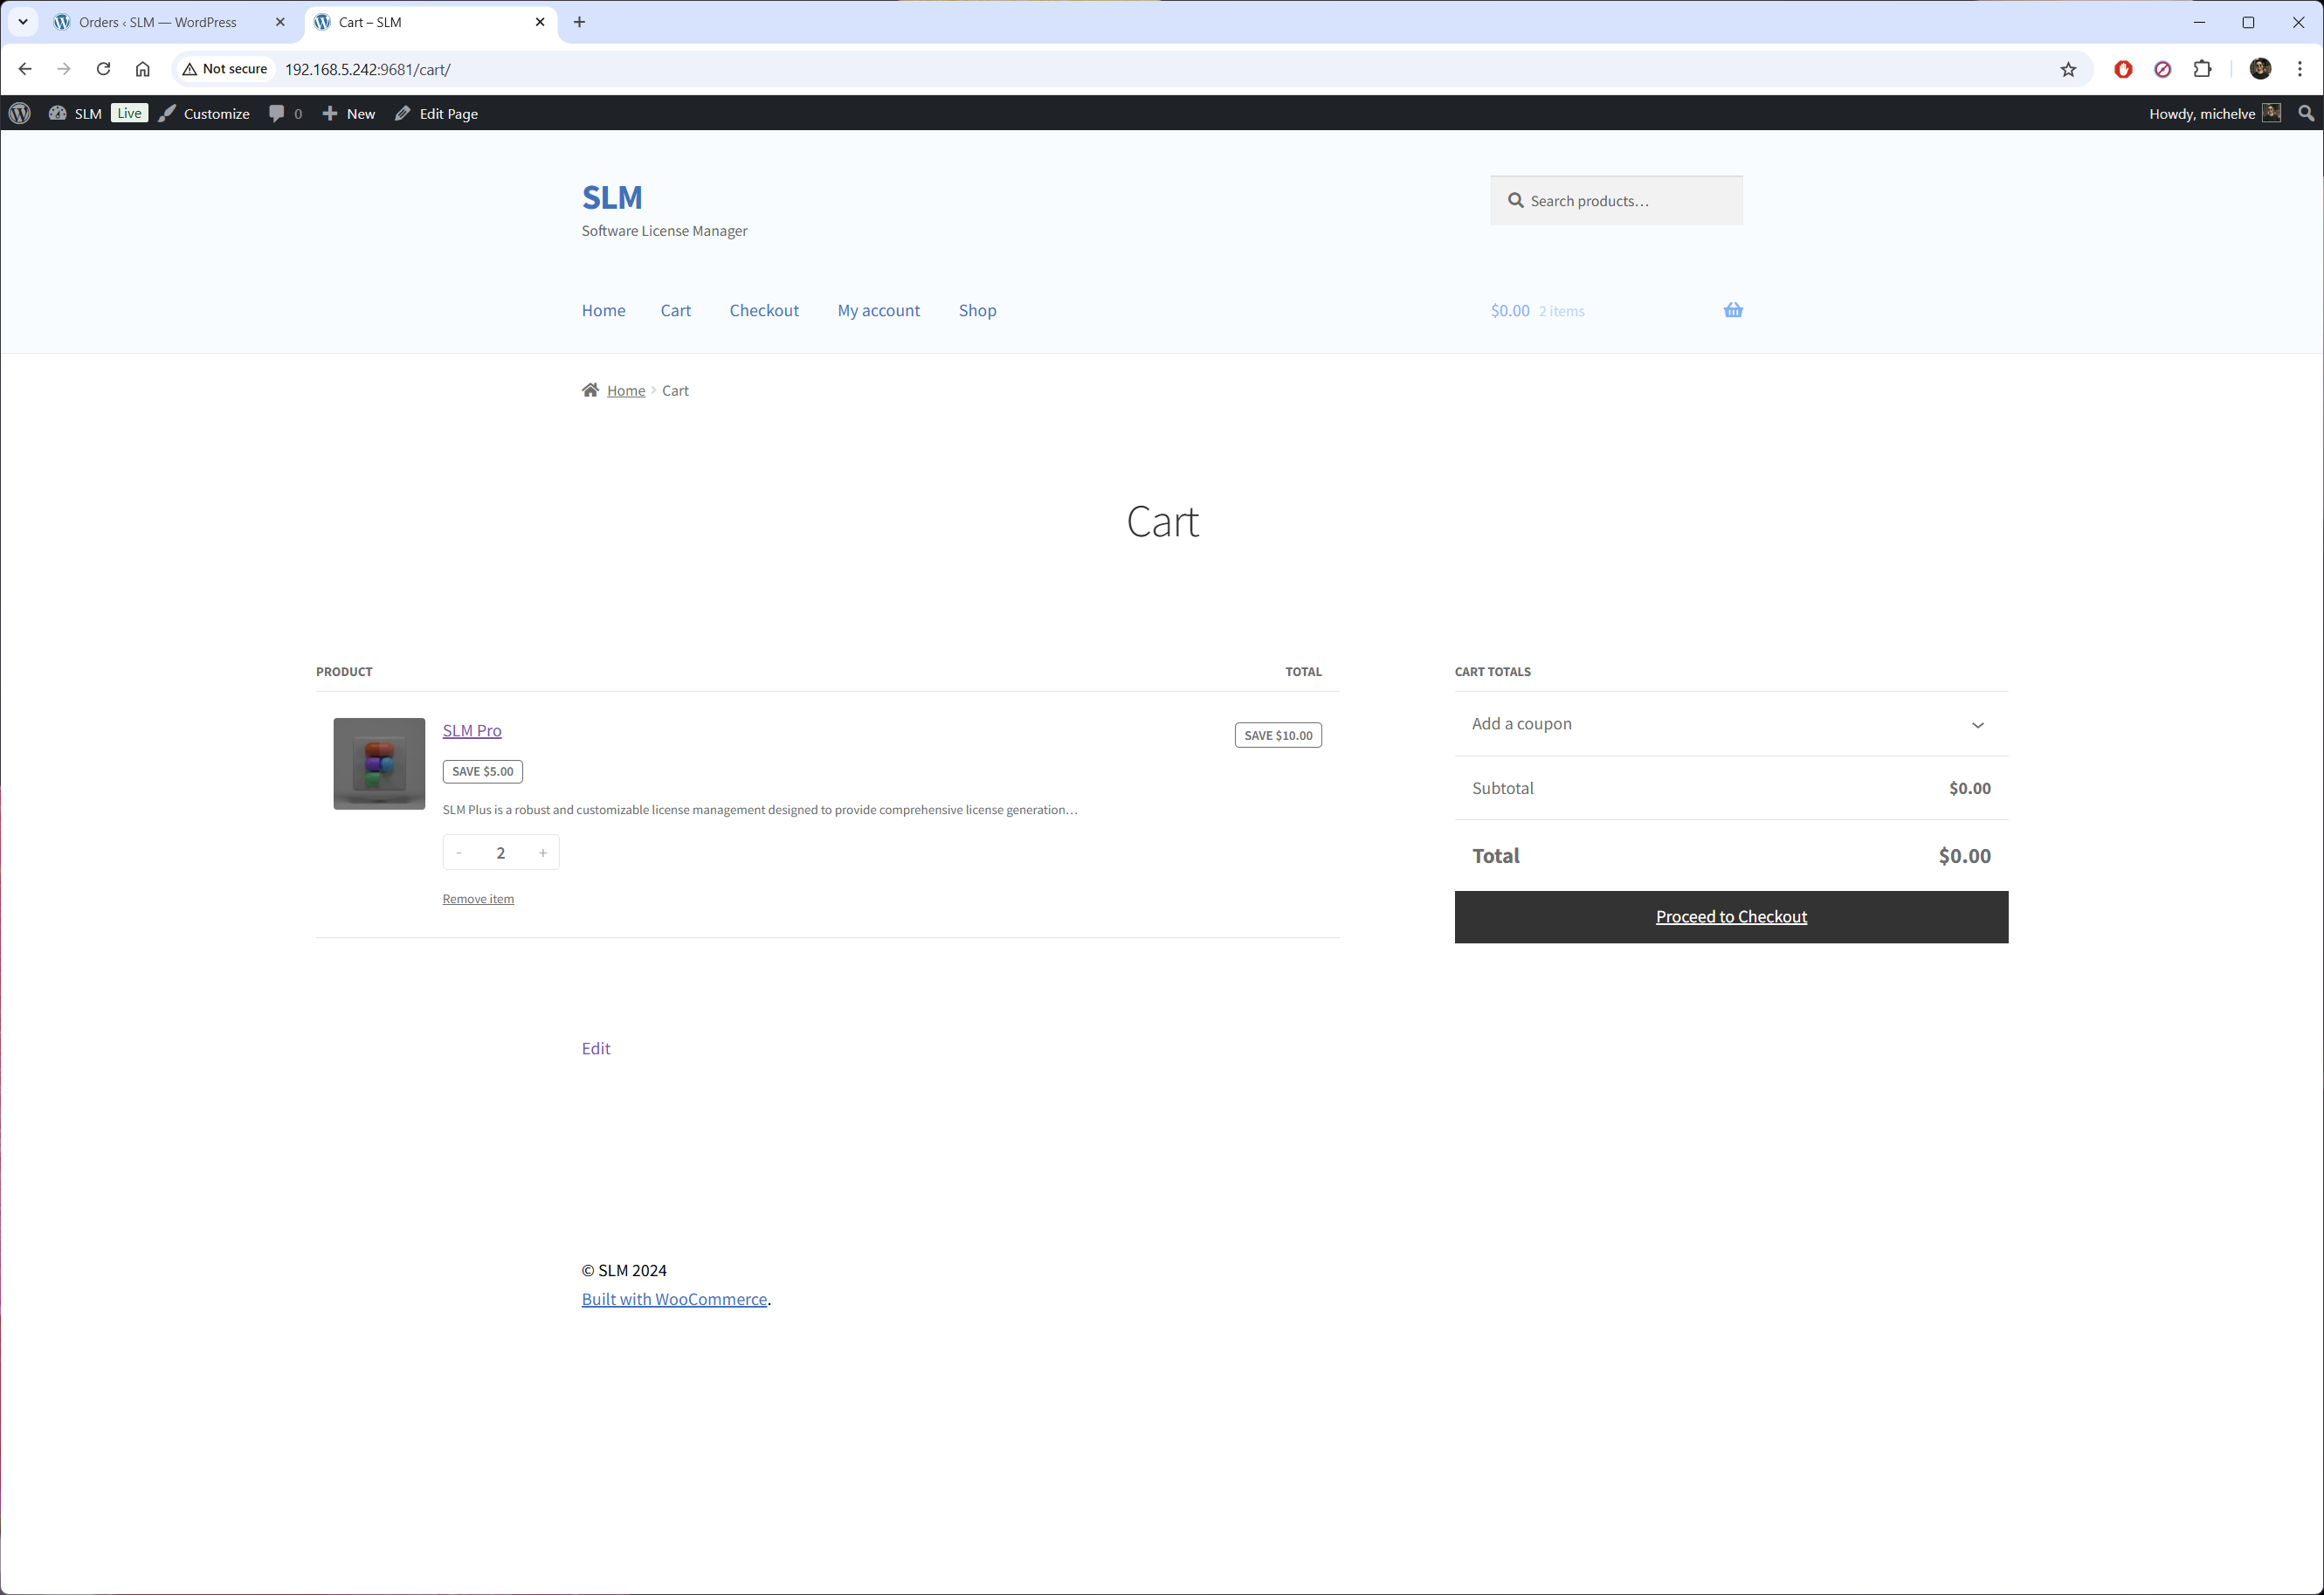Open the tab search dropdown arrow
The width and height of the screenshot is (2324, 1595).
click(x=23, y=22)
